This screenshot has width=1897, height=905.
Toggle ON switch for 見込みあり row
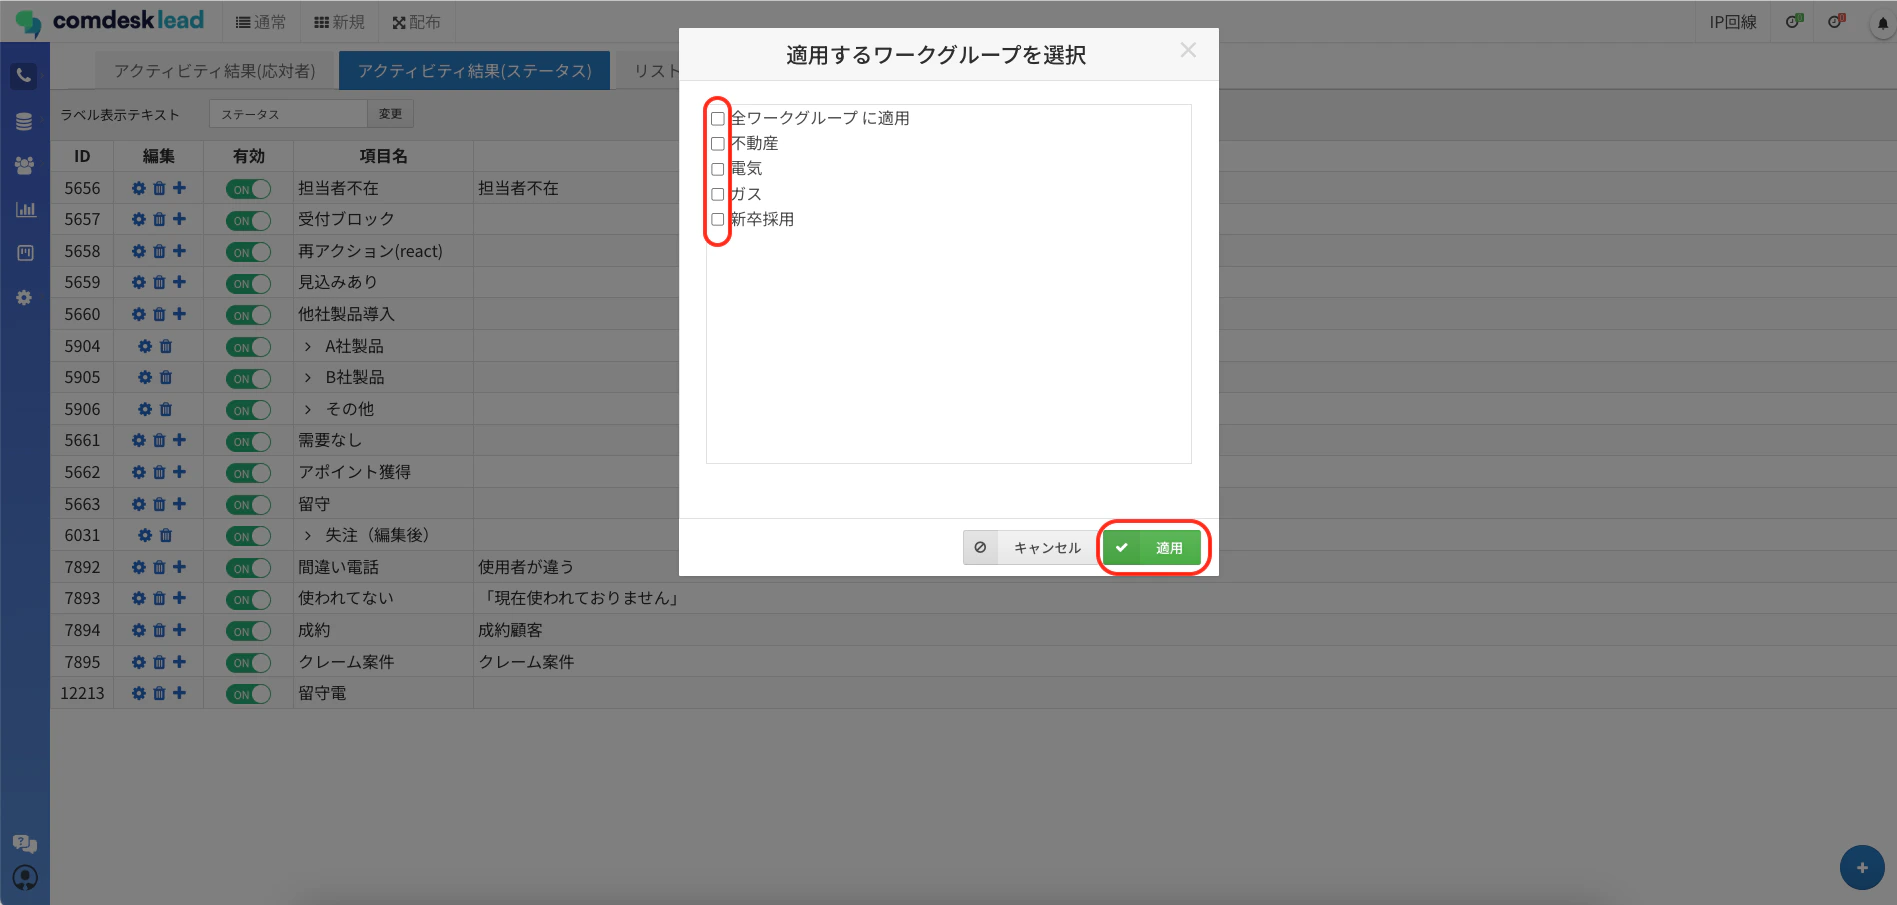(248, 284)
